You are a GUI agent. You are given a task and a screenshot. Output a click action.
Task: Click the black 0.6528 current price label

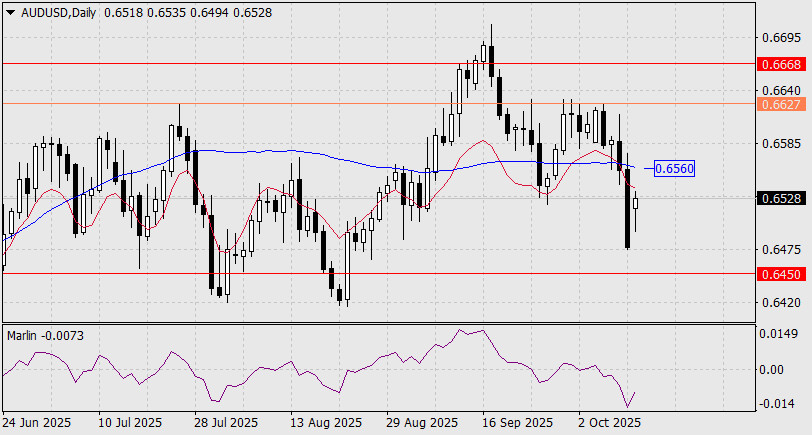pyautogui.click(x=781, y=198)
